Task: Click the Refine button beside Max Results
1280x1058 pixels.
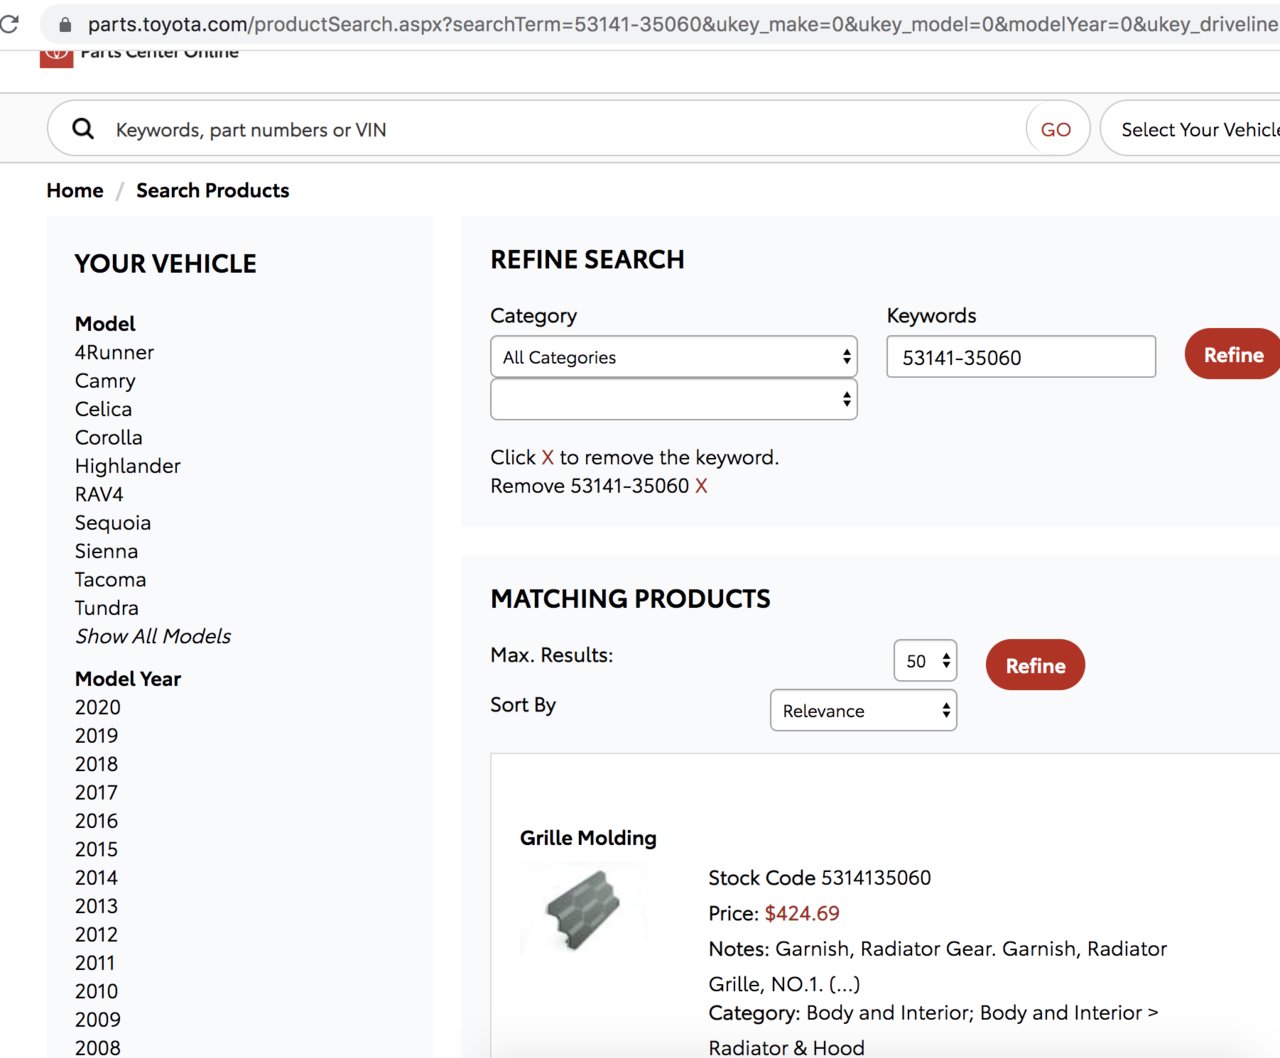Action: [1035, 665]
